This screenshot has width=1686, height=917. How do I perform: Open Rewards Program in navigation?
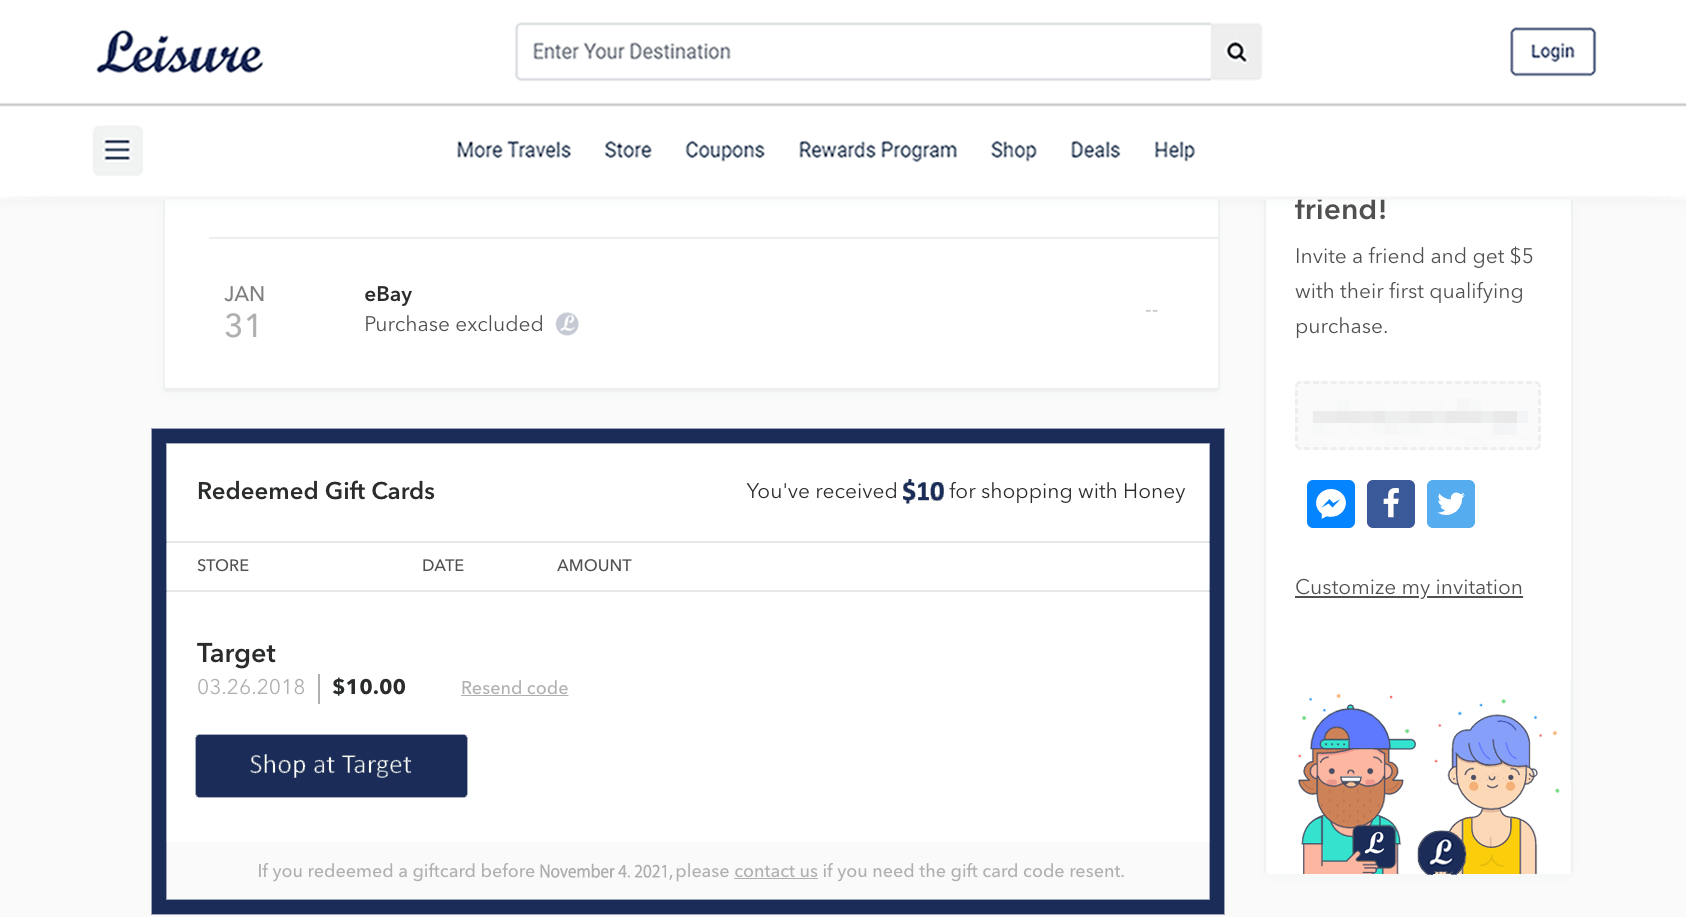click(x=878, y=150)
